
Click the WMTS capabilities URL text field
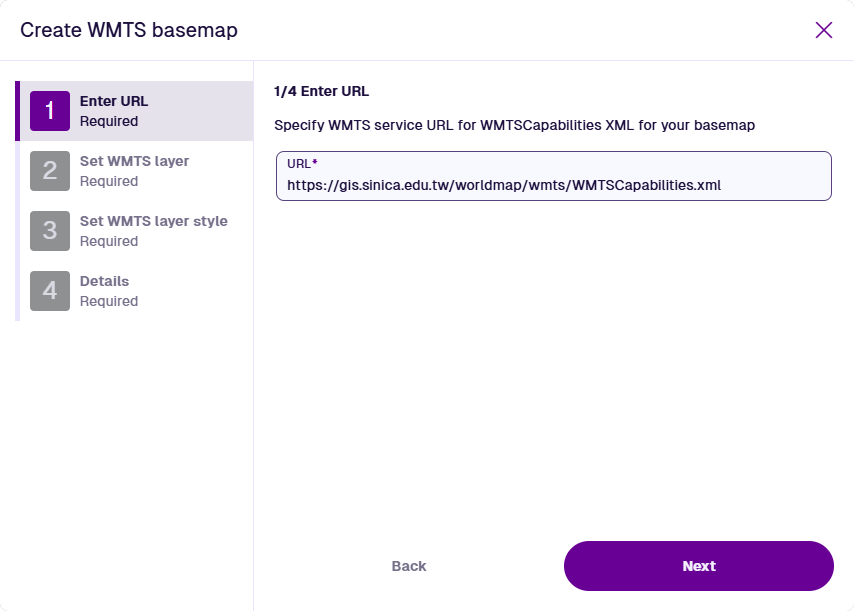pyautogui.click(x=553, y=185)
